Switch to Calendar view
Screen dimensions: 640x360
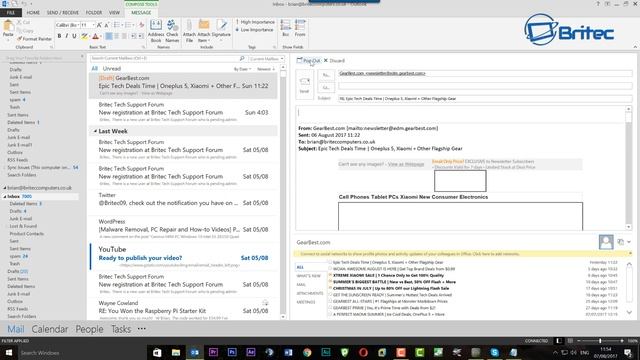coord(50,329)
